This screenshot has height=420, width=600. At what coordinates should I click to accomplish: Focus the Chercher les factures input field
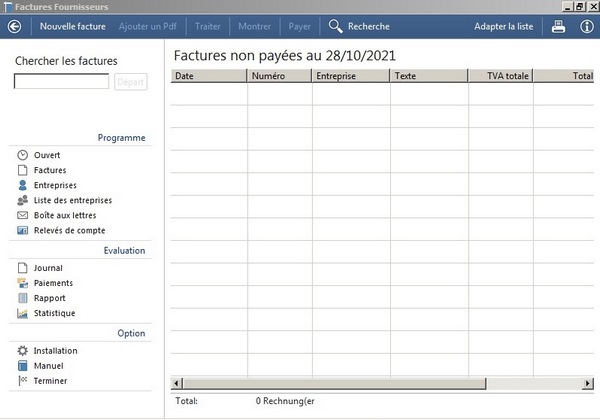click(61, 81)
